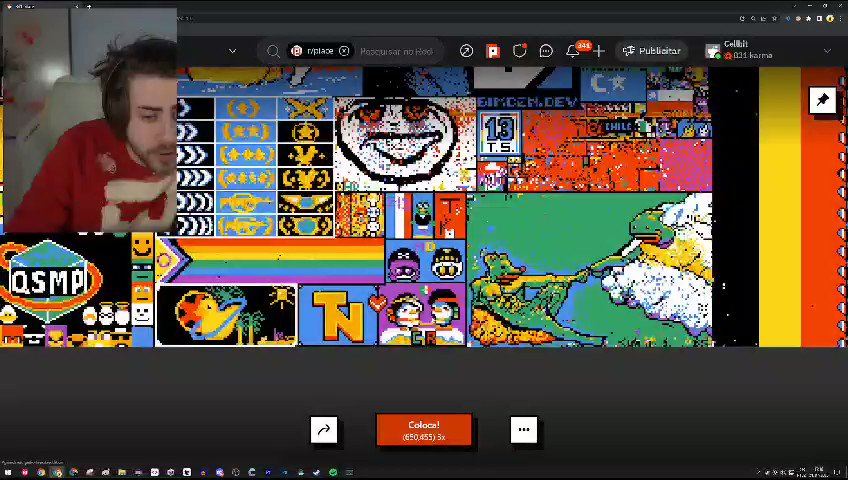848x480 pixels.
Task: Open the Reddit search magnifier icon
Action: (x=273, y=51)
